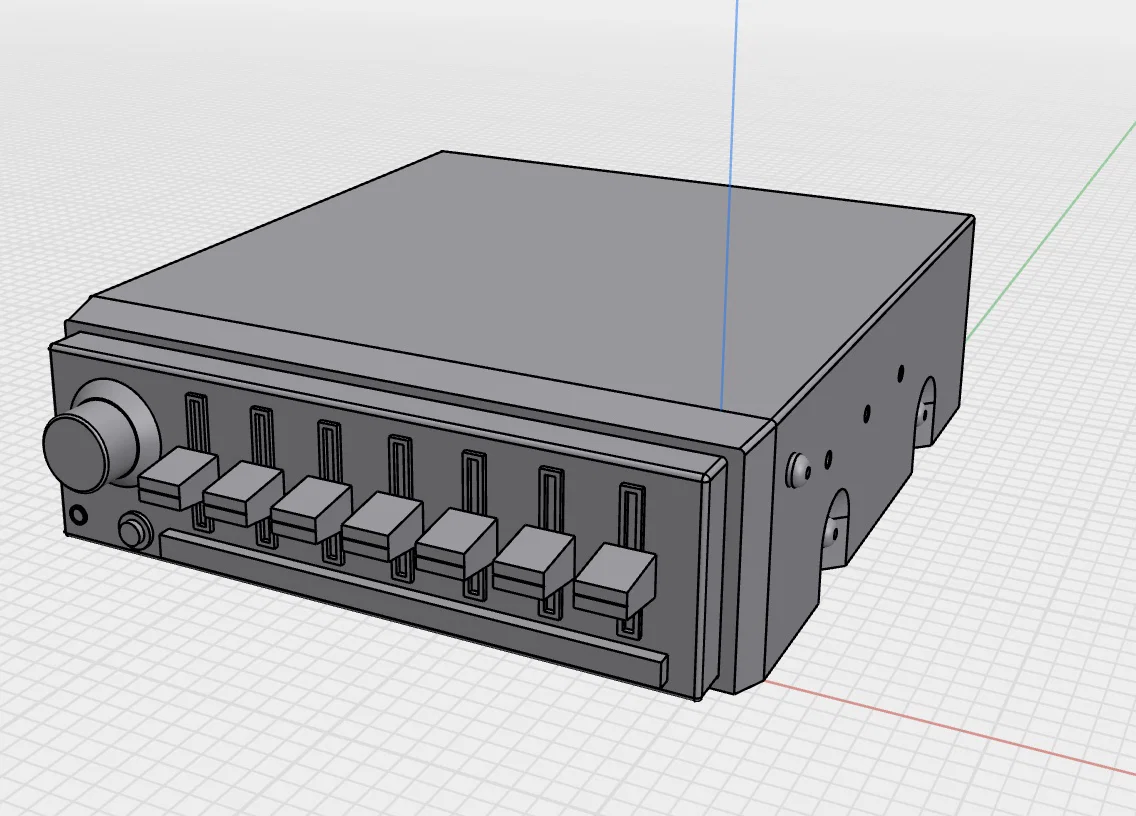The height and width of the screenshot is (816, 1136).
Task: Select the lower arched cutout on the side
Action: click(835, 527)
